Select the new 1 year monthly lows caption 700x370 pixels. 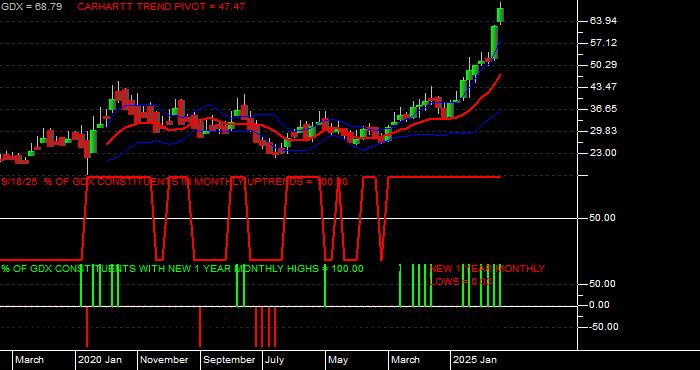click(x=487, y=275)
